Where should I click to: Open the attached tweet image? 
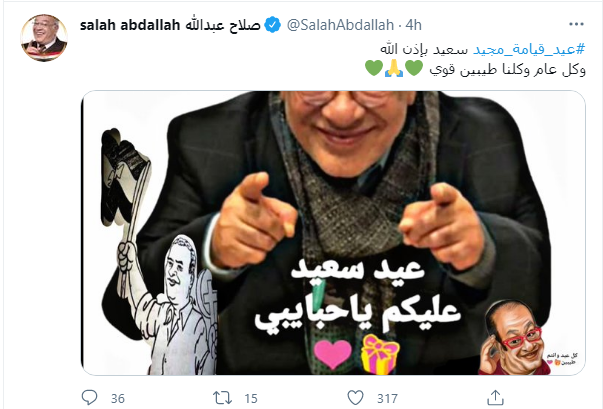[x=333, y=233]
